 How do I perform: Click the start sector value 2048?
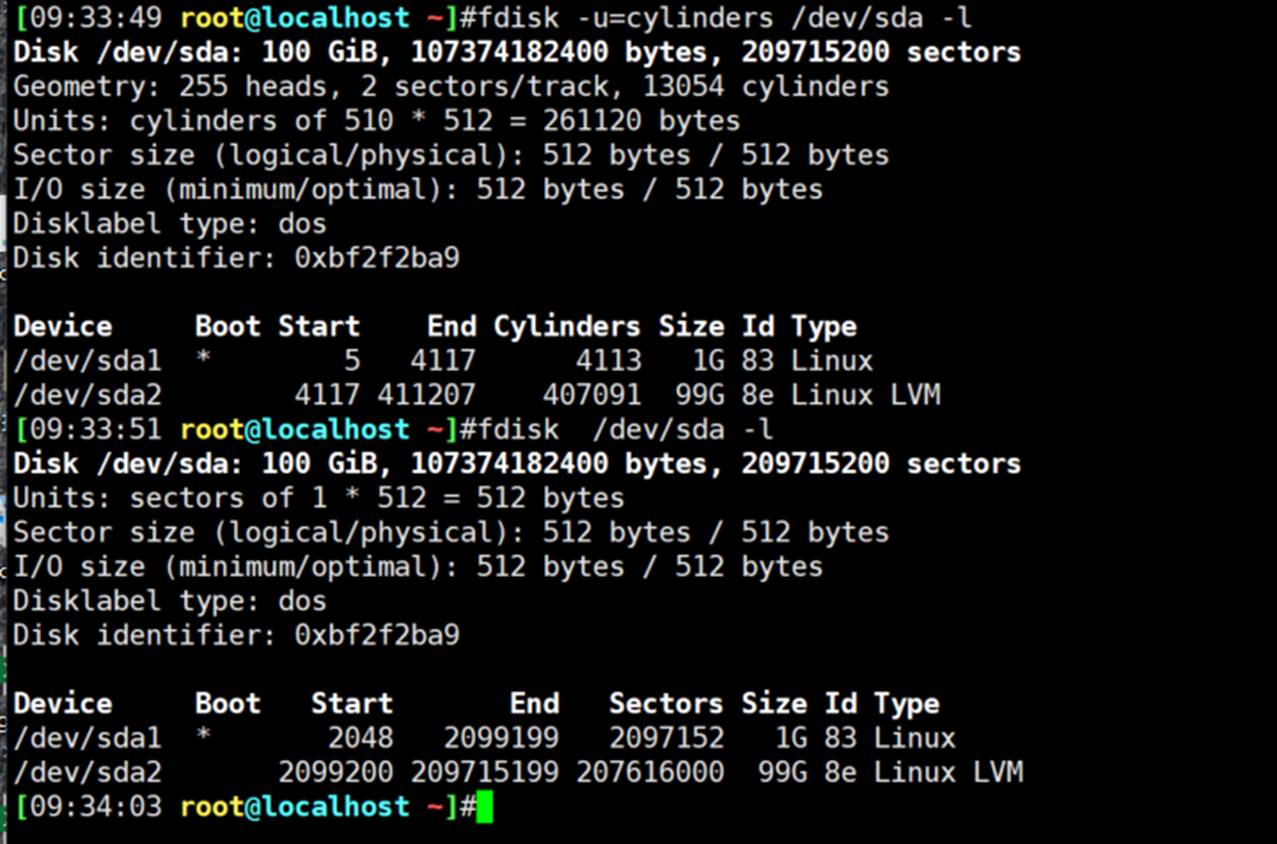pos(360,739)
